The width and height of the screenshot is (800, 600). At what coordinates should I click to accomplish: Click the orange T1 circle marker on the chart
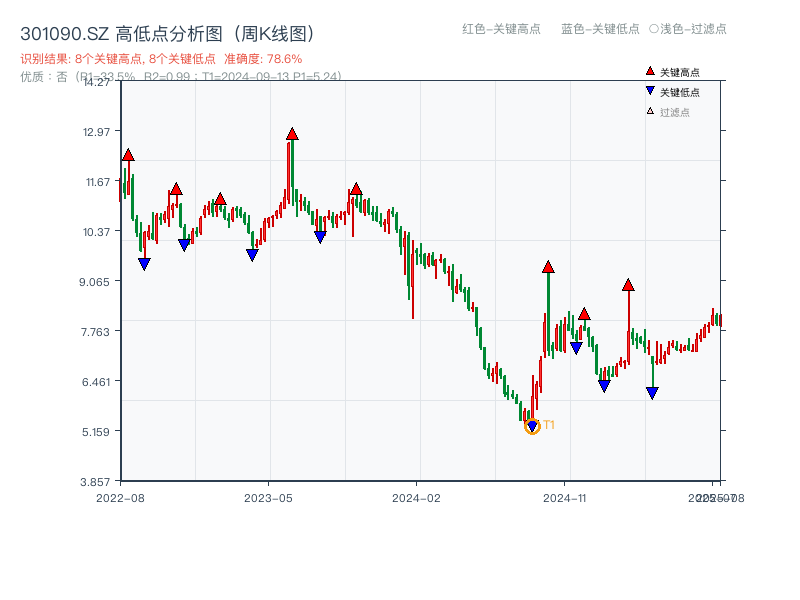pyautogui.click(x=532, y=426)
